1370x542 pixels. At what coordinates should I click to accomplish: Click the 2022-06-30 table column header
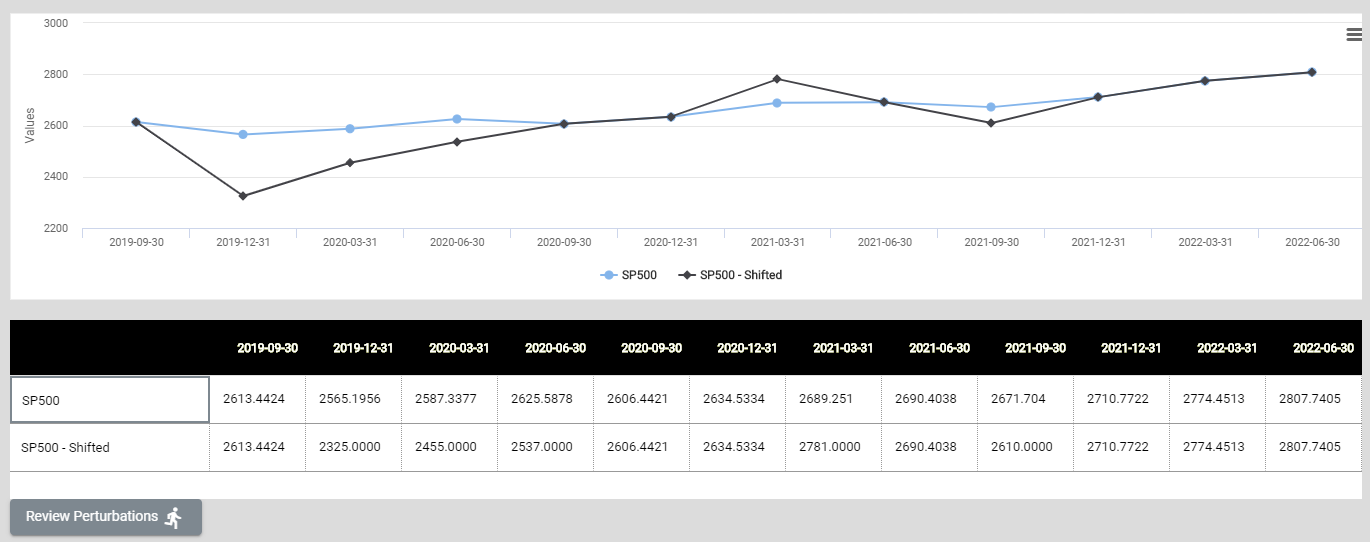1323,348
